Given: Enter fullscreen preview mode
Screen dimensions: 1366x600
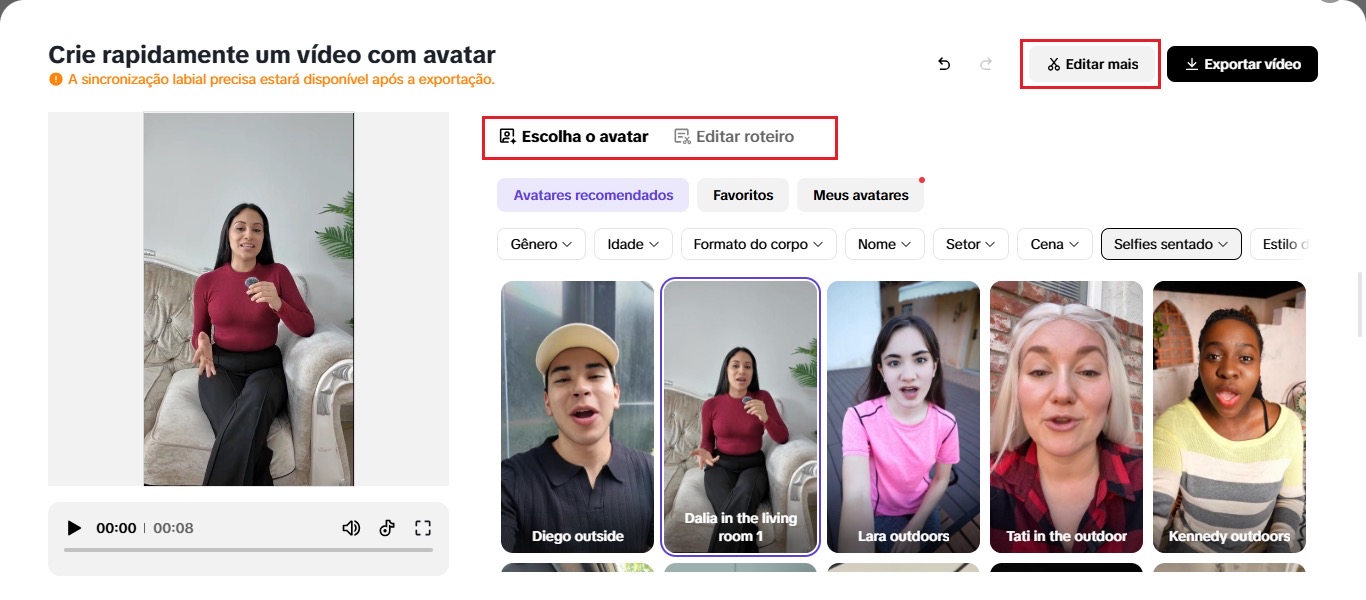Looking at the screenshot, I should [422, 528].
